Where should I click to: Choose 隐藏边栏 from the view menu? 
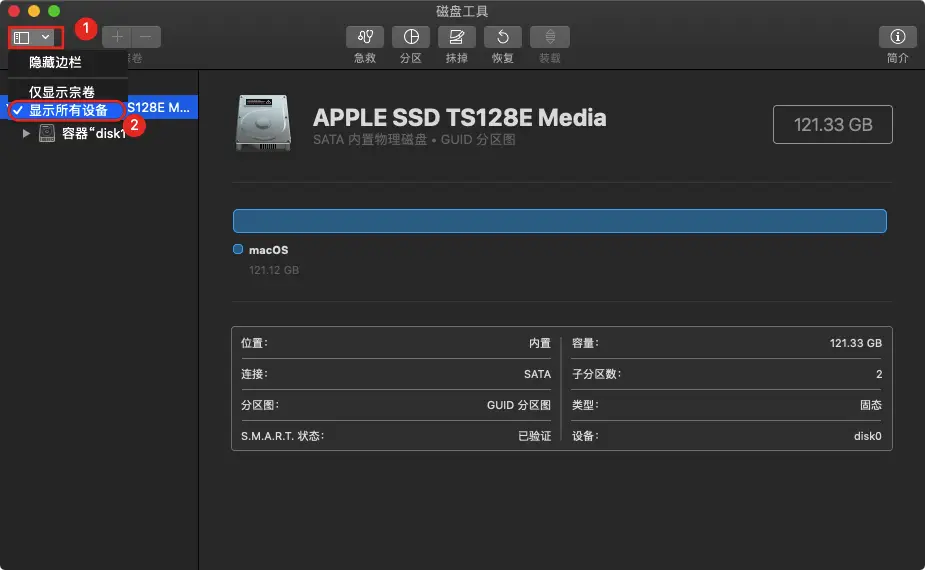pyautogui.click(x=55, y=62)
